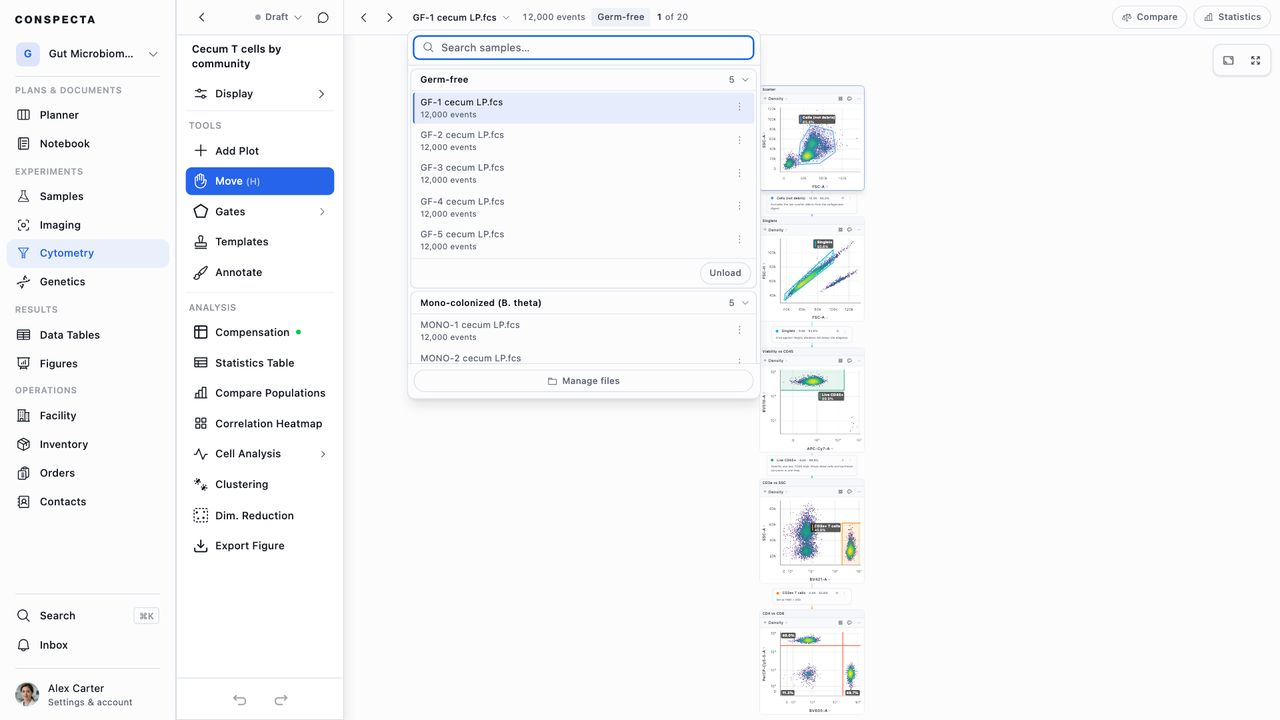Select the GF-3 cecum LP.fcs sample
The image size is (1280, 720).
(584, 174)
